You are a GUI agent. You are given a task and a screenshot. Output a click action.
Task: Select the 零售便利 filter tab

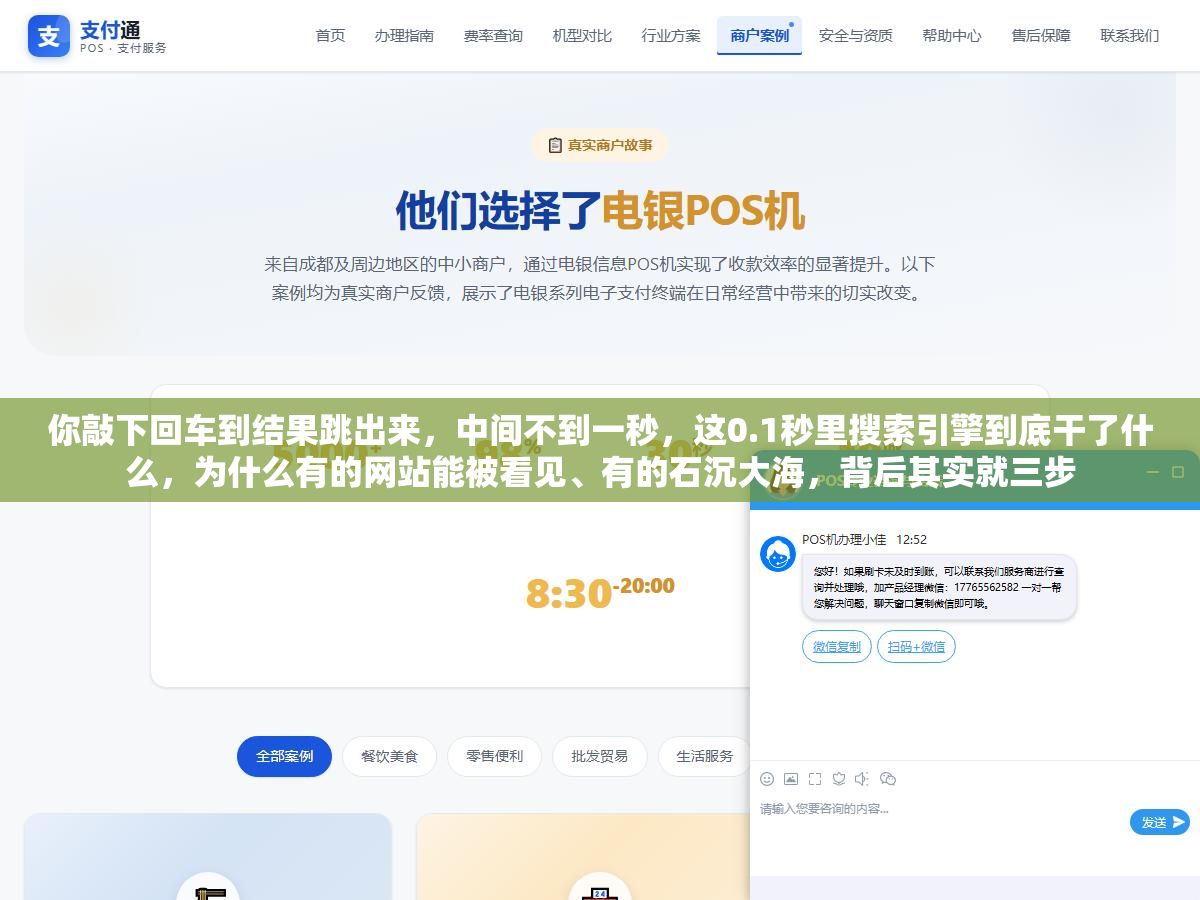click(x=494, y=756)
